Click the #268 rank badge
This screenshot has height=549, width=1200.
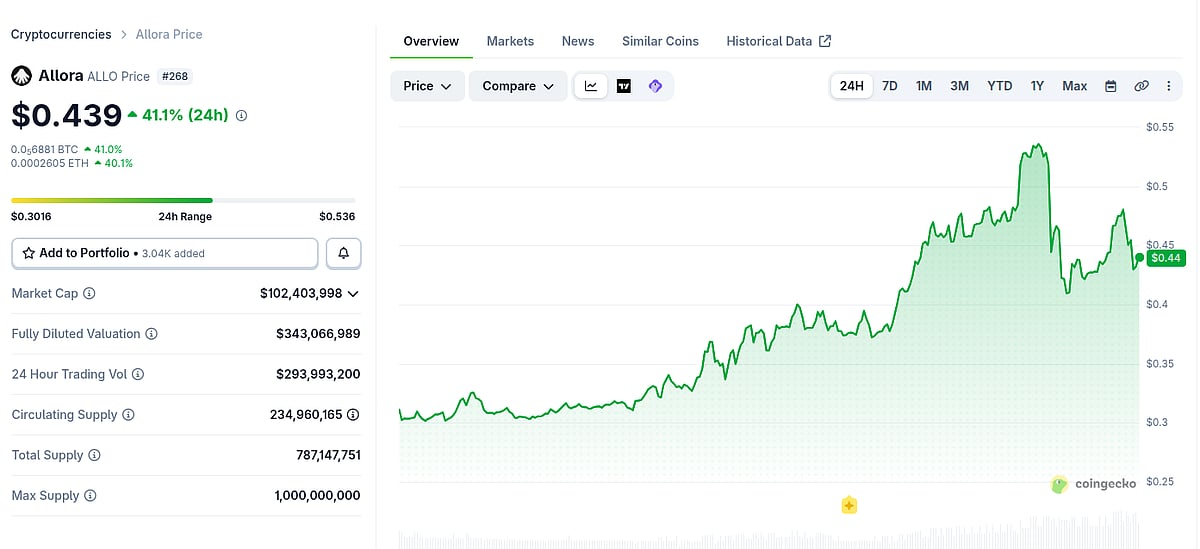(x=175, y=76)
